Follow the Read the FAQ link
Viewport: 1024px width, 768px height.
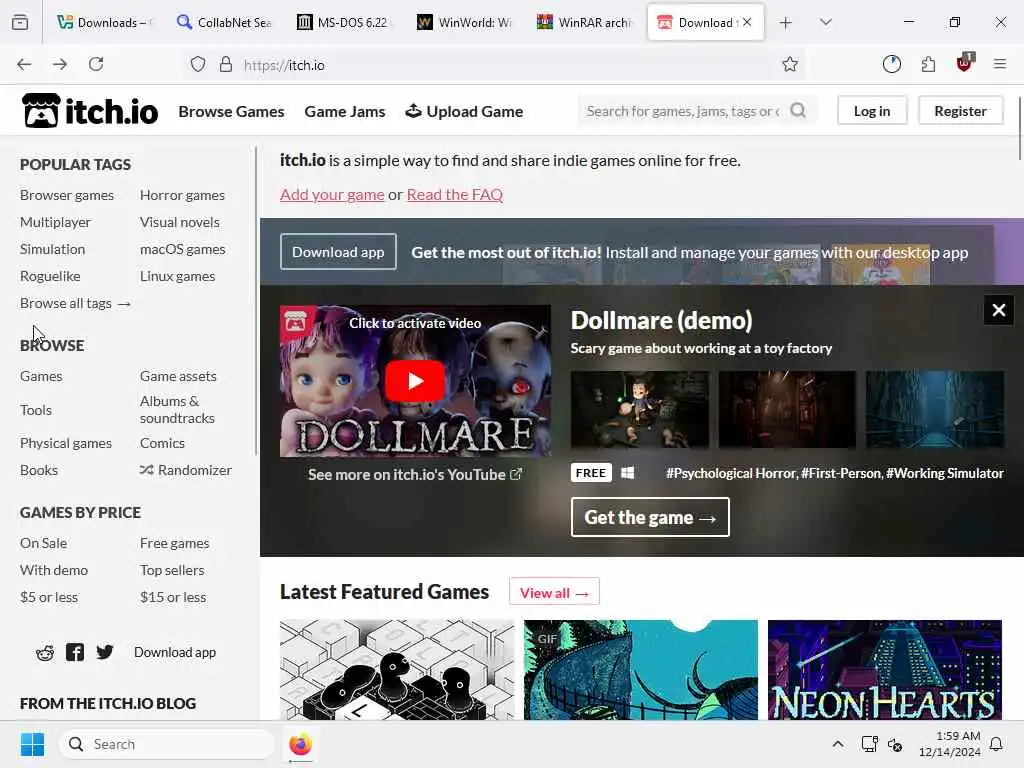pyautogui.click(x=455, y=195)
